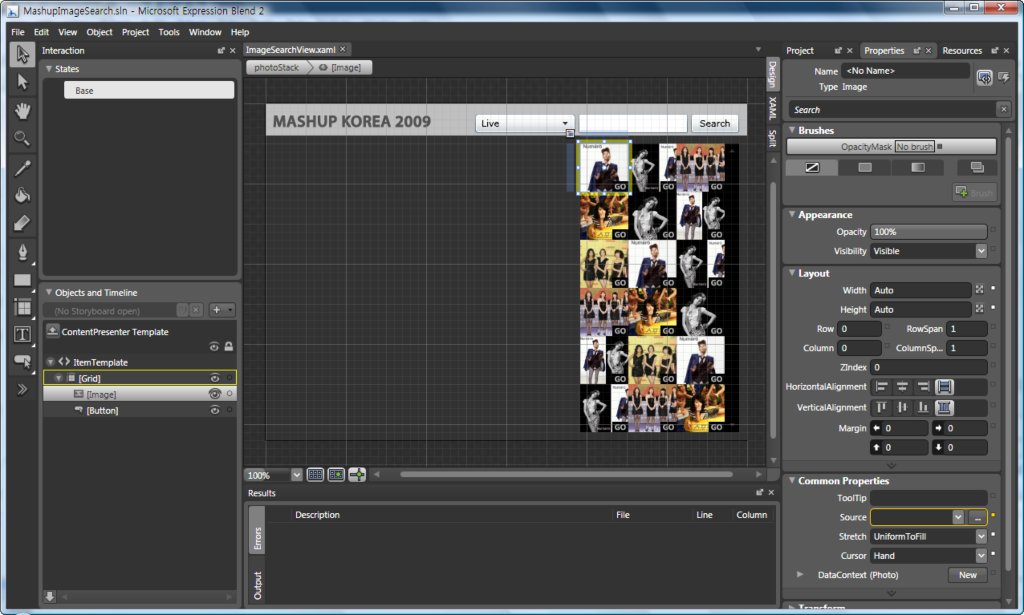Expand the DataContext (Photo) property
1024x615 pixels.
(800, 575)
